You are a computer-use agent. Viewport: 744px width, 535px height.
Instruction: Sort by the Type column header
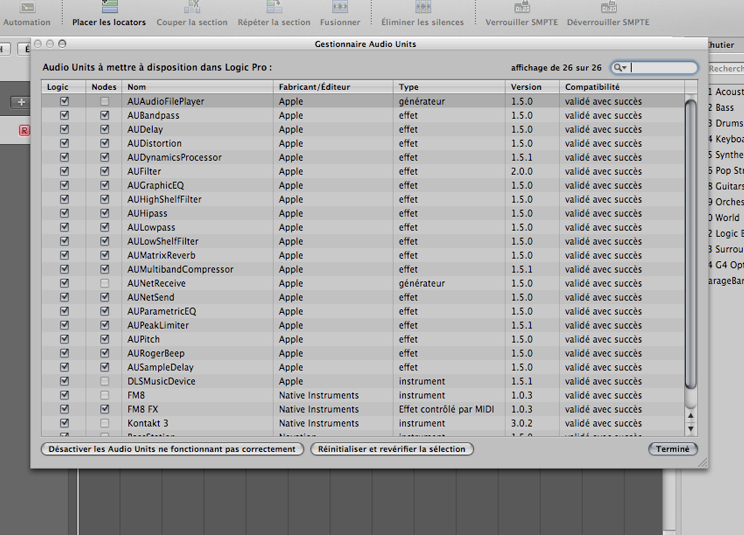449,87
